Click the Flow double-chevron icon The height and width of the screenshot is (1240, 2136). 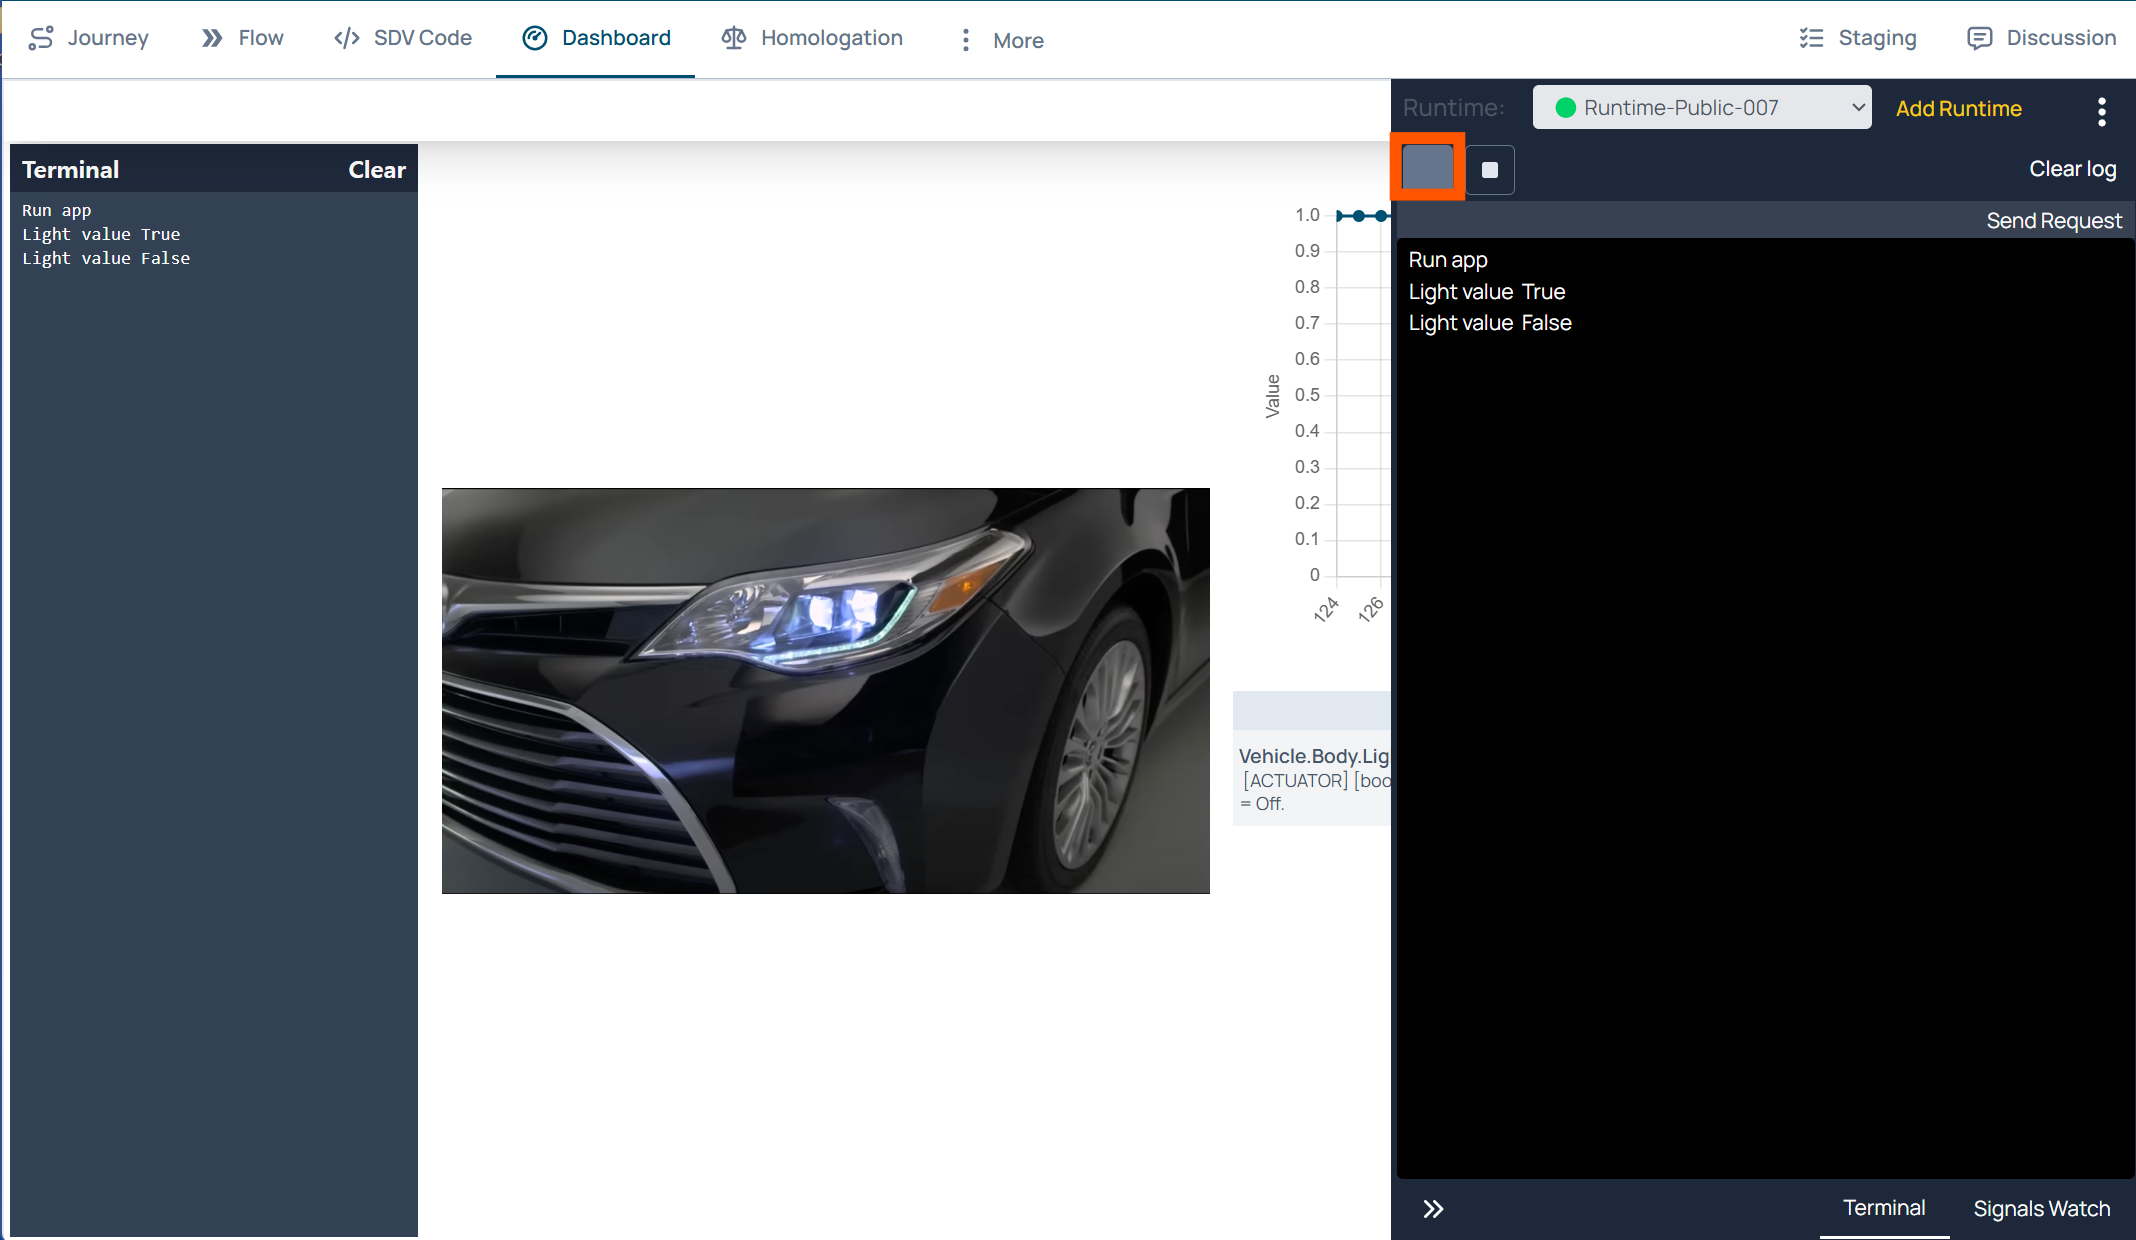point(211,38)
